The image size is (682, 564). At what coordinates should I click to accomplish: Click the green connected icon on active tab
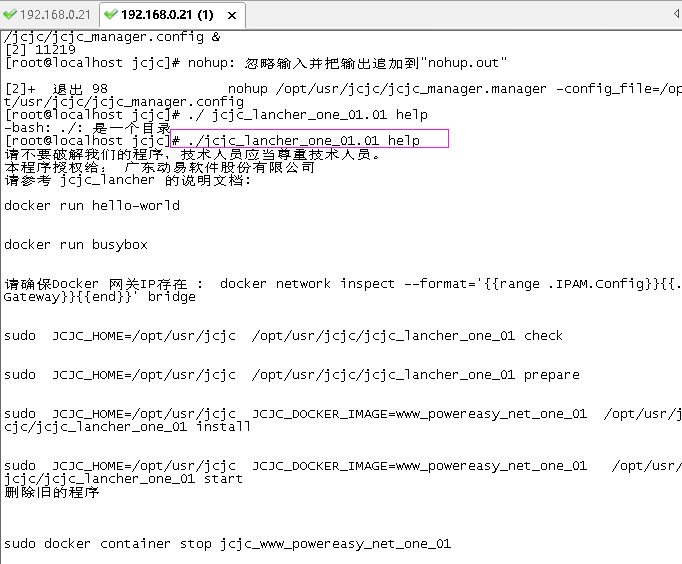tap(111, 14)
